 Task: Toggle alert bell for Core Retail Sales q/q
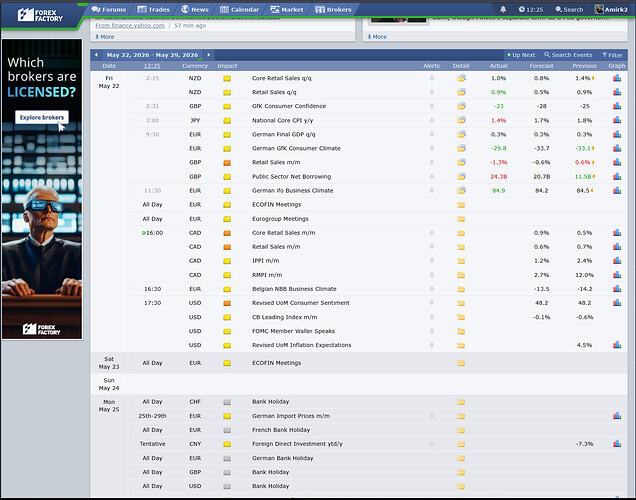(x=432, y=78)
